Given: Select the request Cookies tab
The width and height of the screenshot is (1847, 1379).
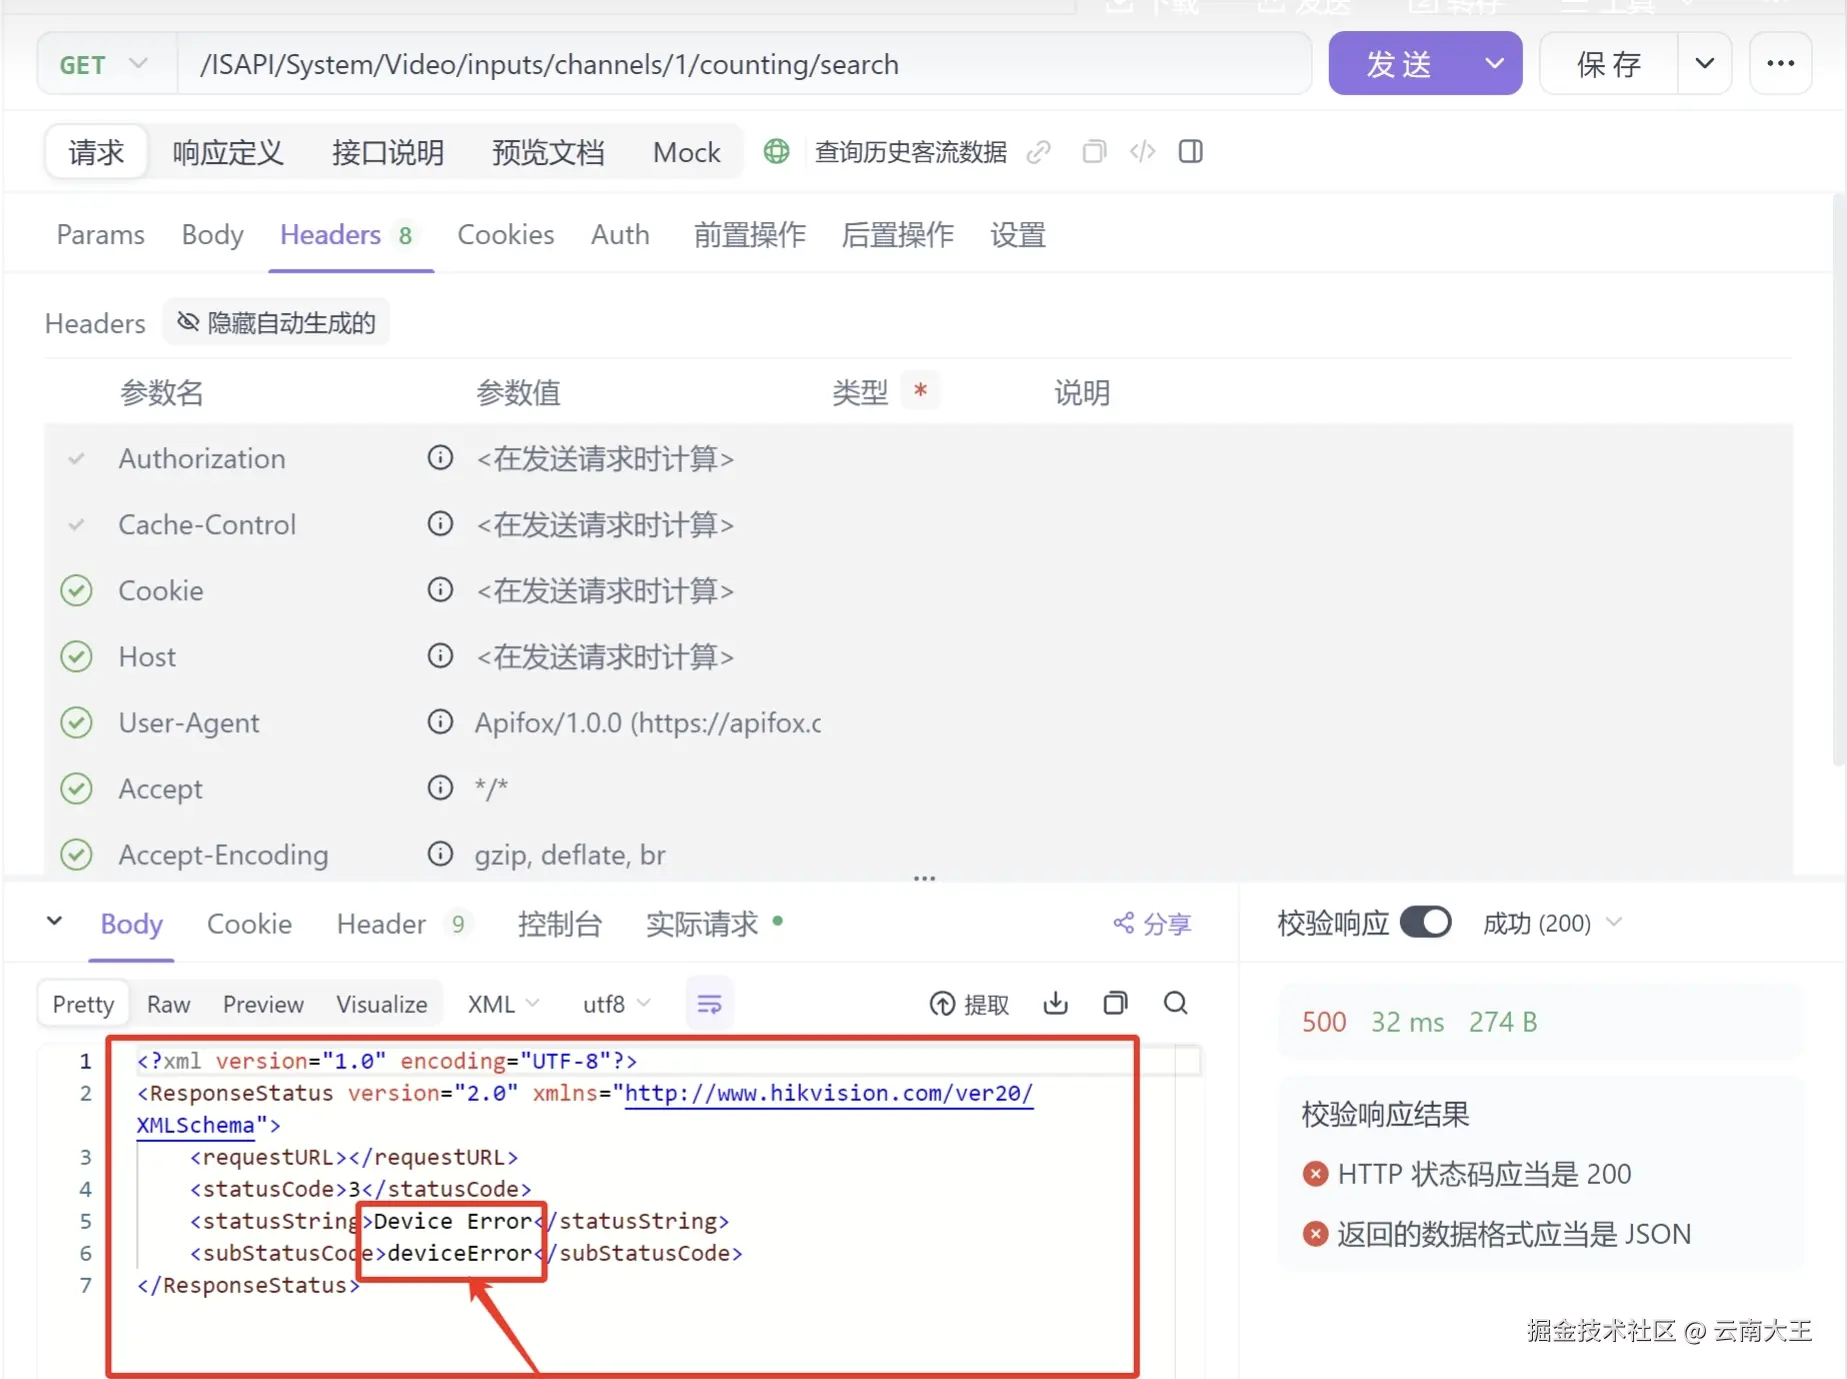Looking at the screenshot, I should pyautogui.click(x=505, y=235).
